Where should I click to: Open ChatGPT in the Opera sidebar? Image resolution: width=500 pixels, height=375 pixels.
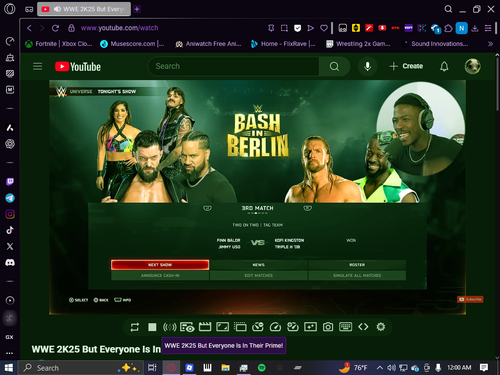coord(10,144)
